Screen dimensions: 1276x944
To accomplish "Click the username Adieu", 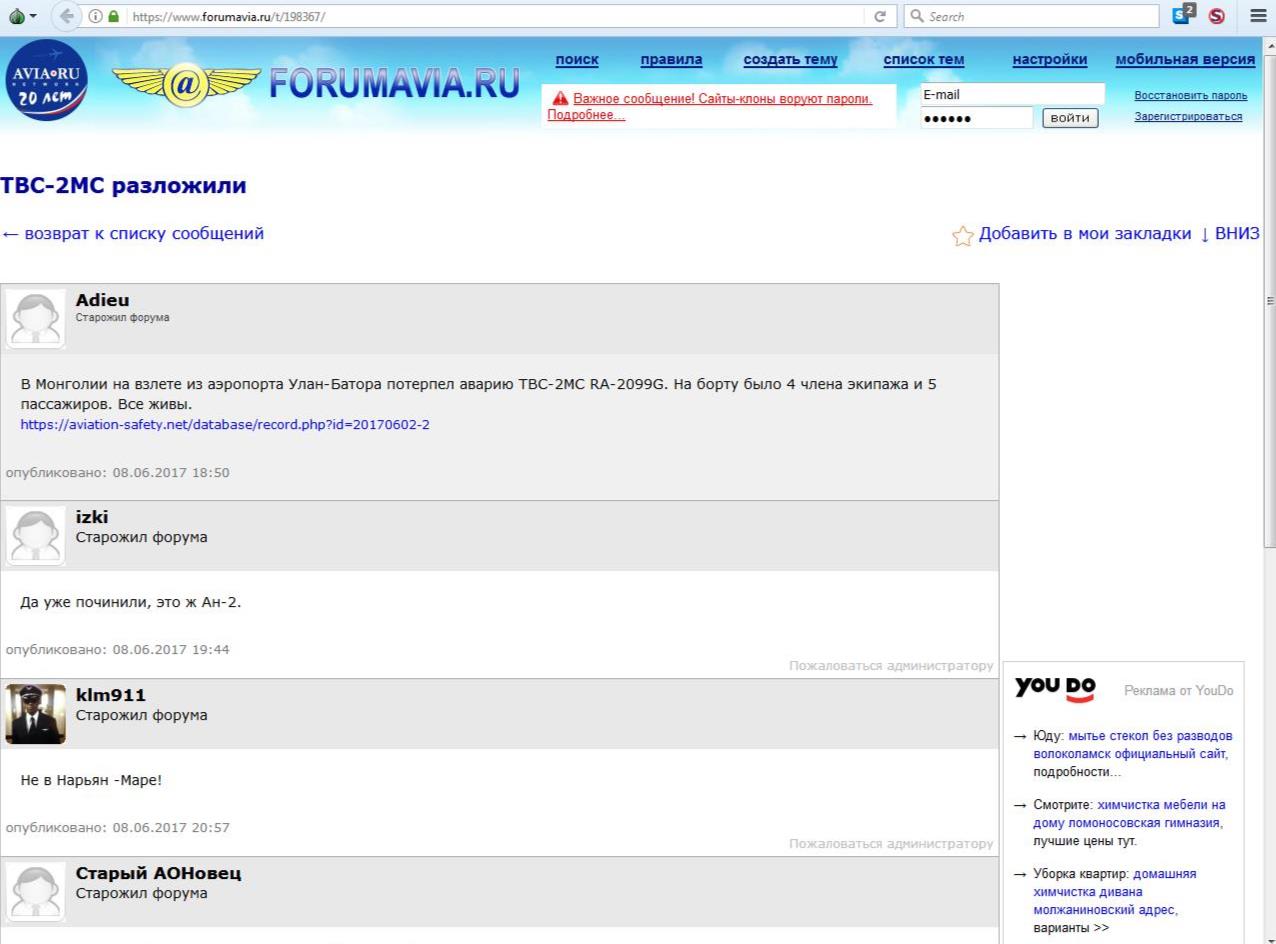I will (102, 300).
